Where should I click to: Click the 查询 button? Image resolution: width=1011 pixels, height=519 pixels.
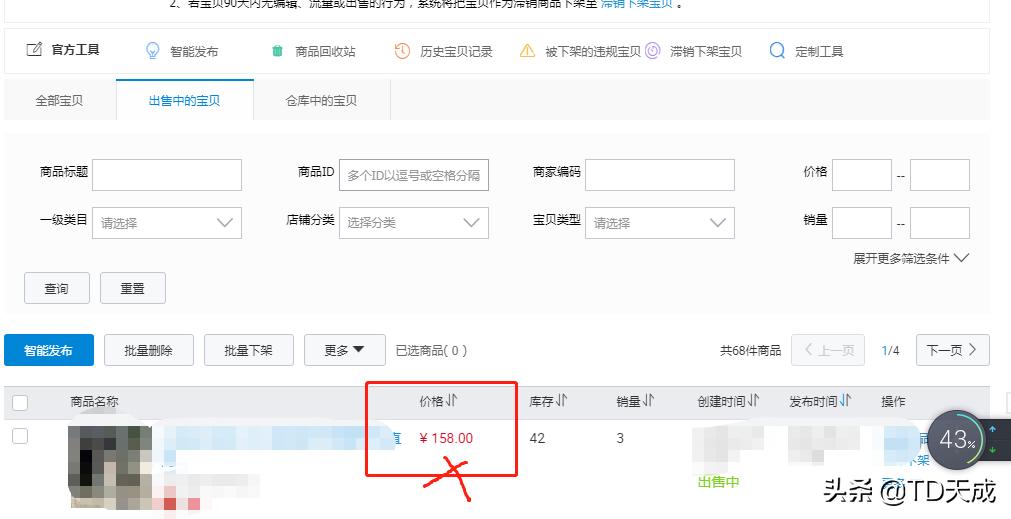(x=57, y=288)
